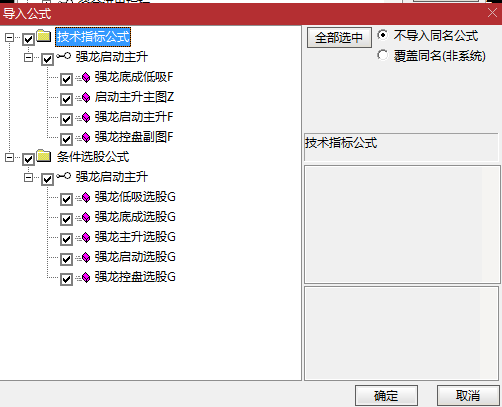The image size is (502, 407).
Task: Collapse 强龙启动主升 group under 条件选股公式
Action: pos(29,177)
